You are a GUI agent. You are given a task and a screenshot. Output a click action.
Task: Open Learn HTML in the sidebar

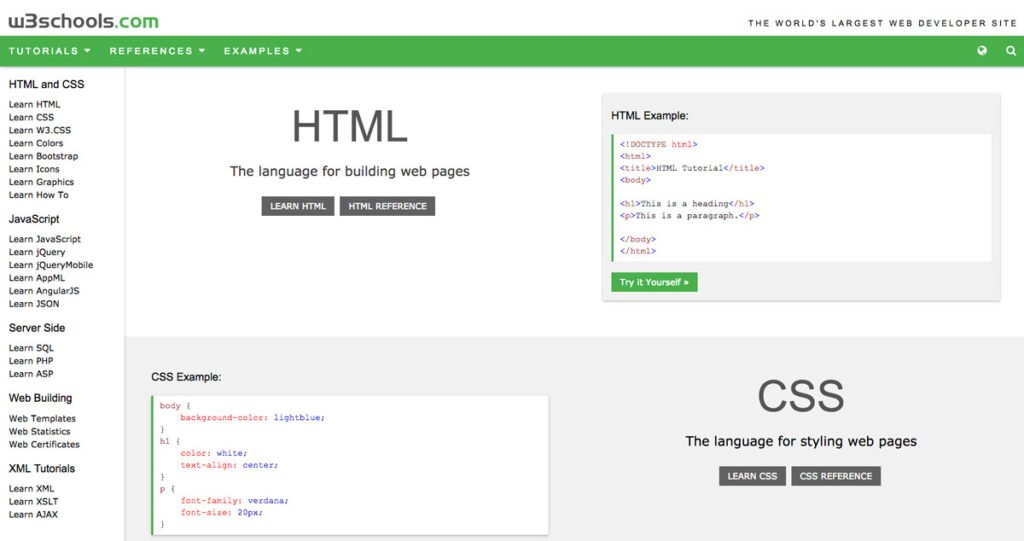click(35, 104)
